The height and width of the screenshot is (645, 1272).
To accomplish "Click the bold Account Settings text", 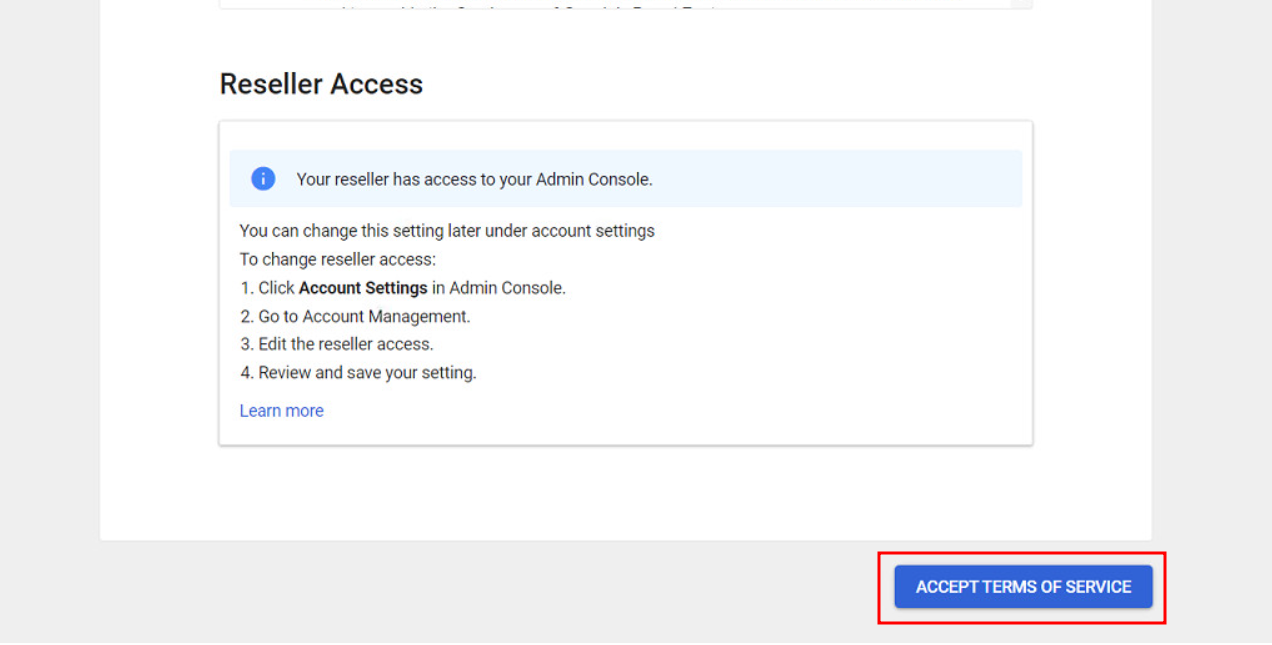I will 363,288.
